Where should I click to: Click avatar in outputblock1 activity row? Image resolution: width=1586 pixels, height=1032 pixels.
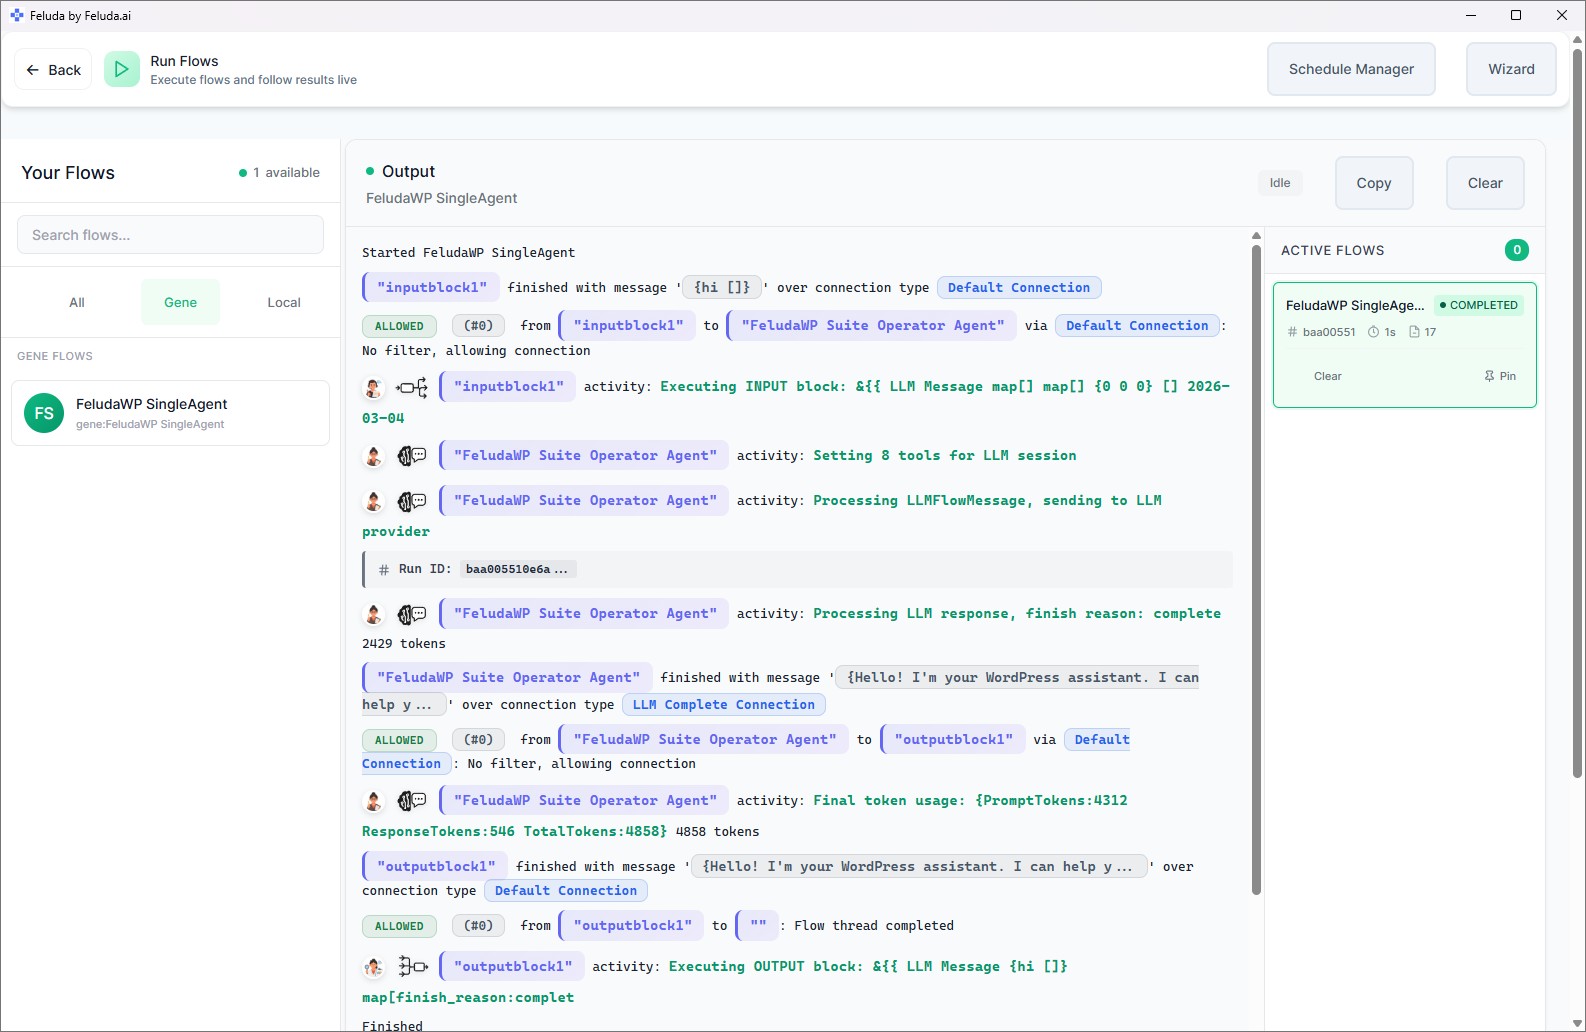373,966
